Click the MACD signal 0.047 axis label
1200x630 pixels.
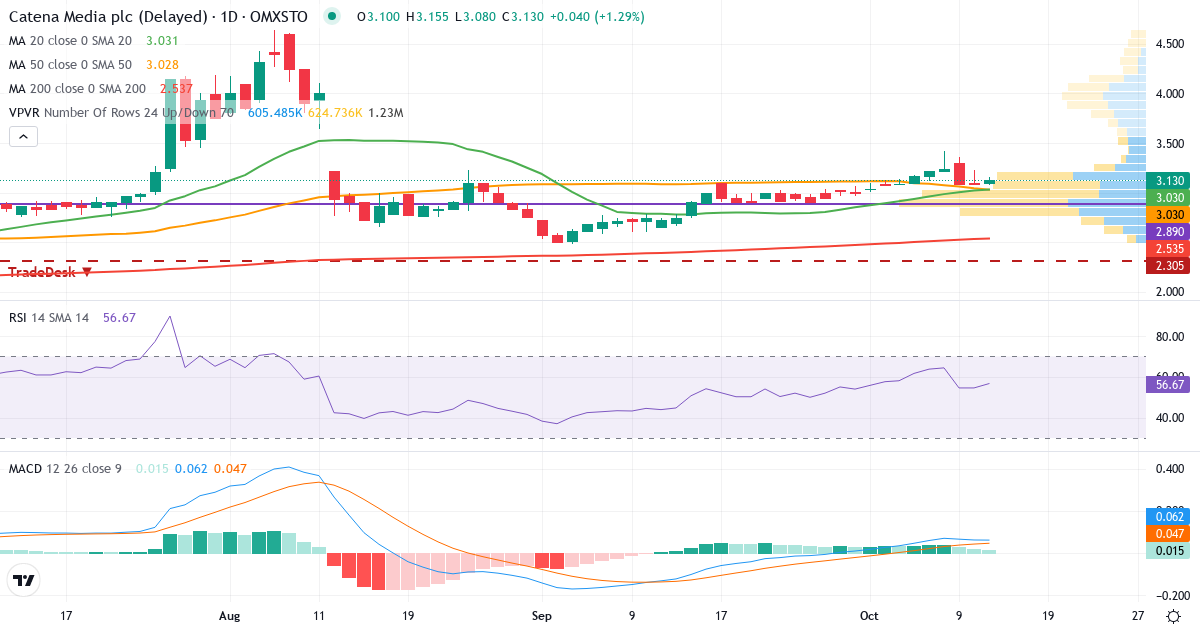pyautogui.click(x=1169, y=534)
